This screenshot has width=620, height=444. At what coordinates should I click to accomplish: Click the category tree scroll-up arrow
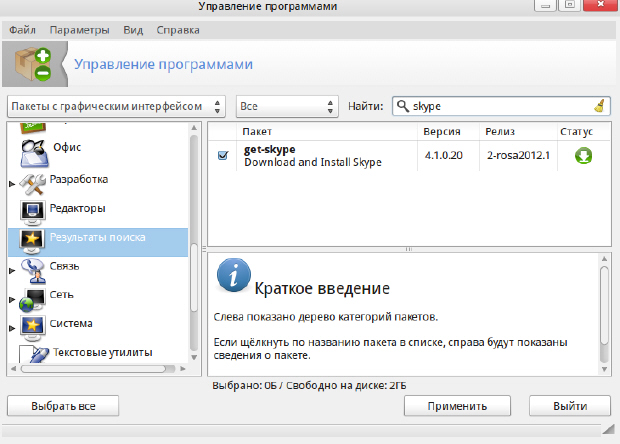194,128
